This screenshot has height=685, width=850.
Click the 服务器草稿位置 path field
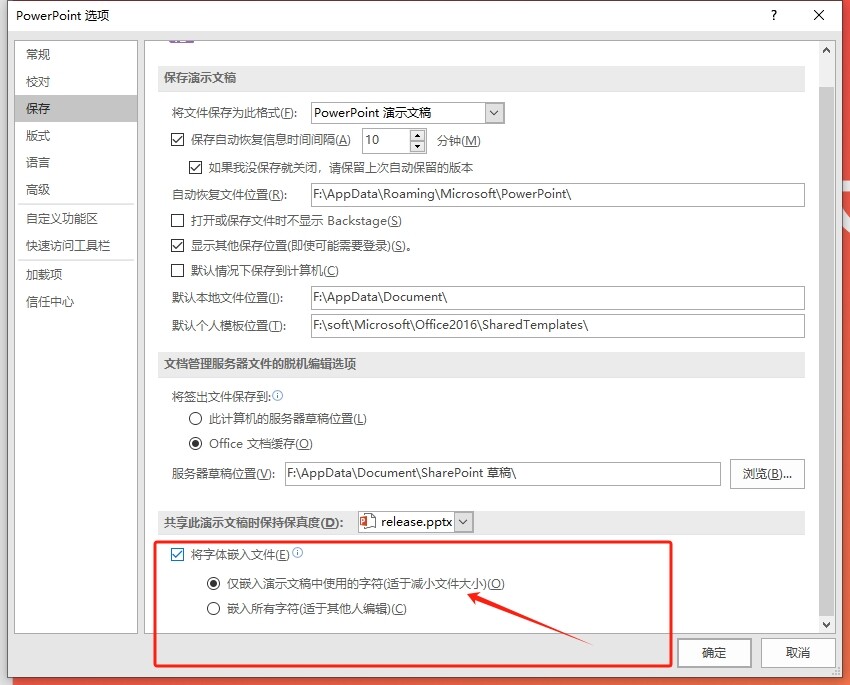coord(503,474)
